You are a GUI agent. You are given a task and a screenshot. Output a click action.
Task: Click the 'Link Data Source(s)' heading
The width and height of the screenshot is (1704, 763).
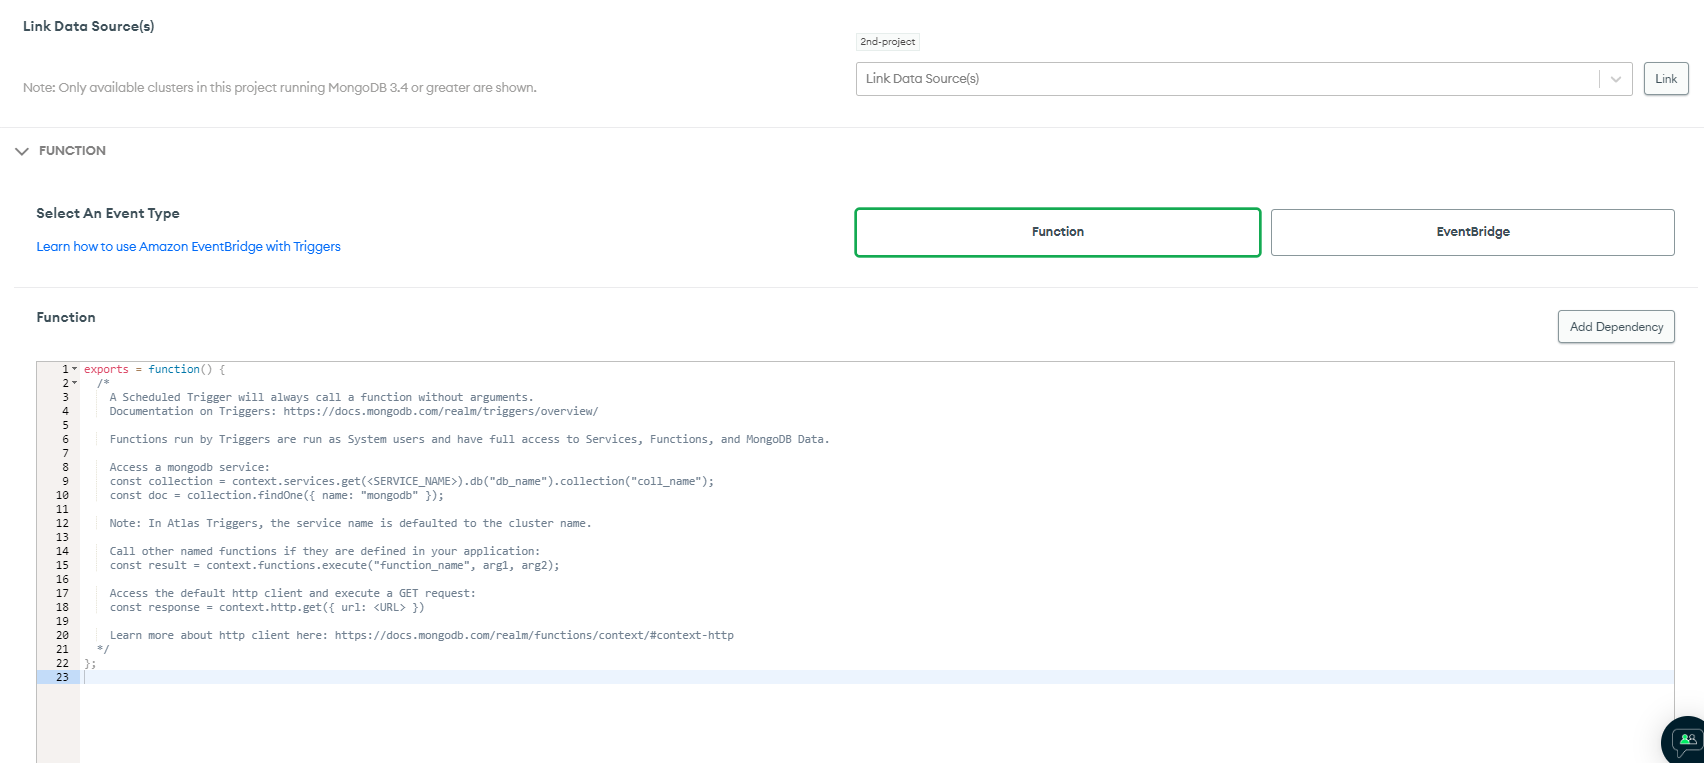point(89,26)
